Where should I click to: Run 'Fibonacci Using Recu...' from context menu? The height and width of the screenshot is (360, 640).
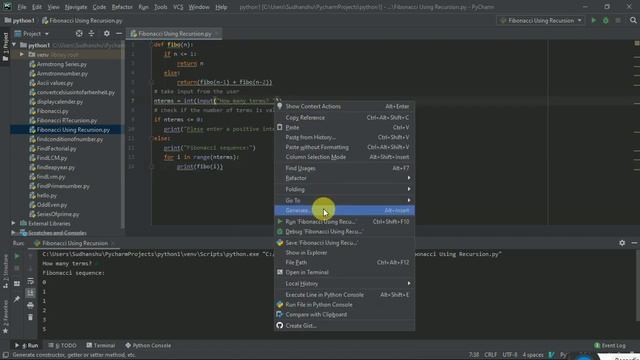344,222
